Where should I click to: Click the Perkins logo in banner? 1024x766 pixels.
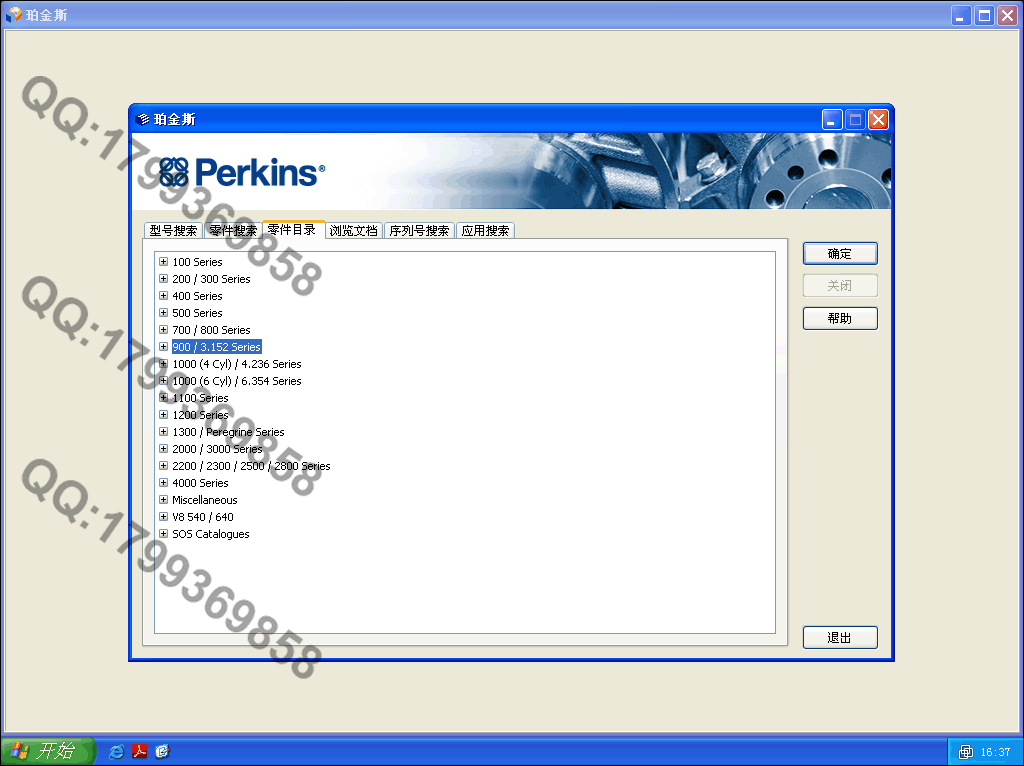[242, 172]
